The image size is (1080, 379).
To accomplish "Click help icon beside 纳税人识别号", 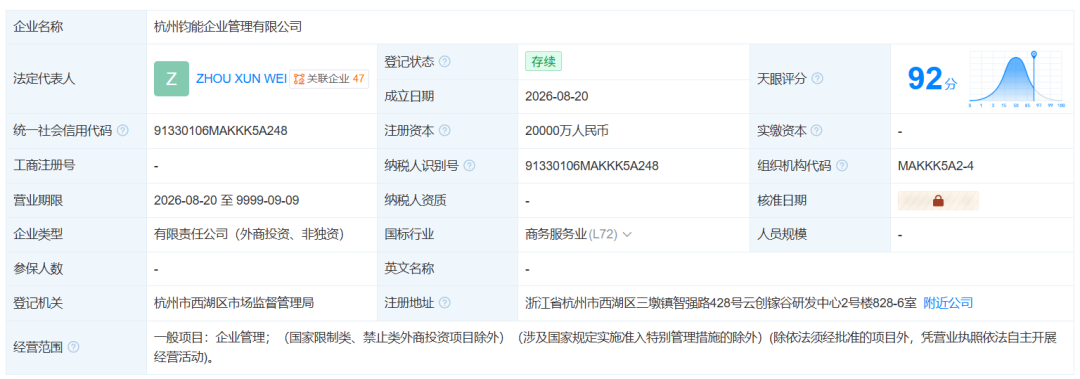I will [470, 165].
